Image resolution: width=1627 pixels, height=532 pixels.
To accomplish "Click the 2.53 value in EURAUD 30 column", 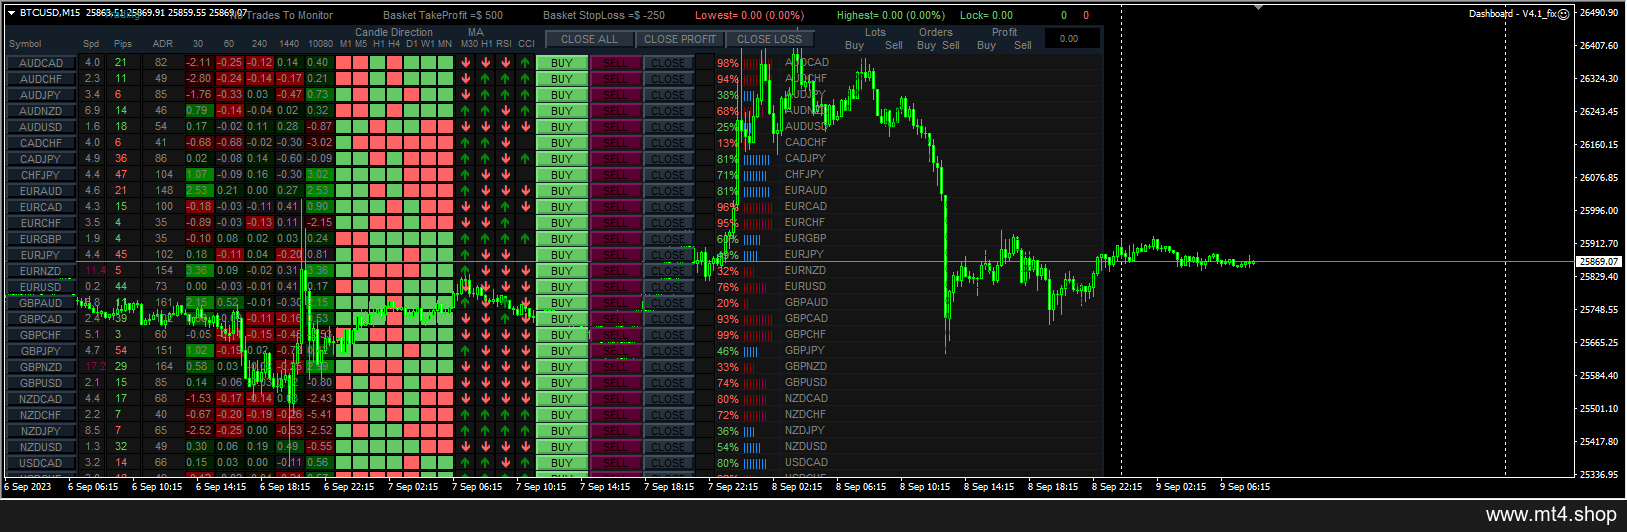I will point(198,191).
